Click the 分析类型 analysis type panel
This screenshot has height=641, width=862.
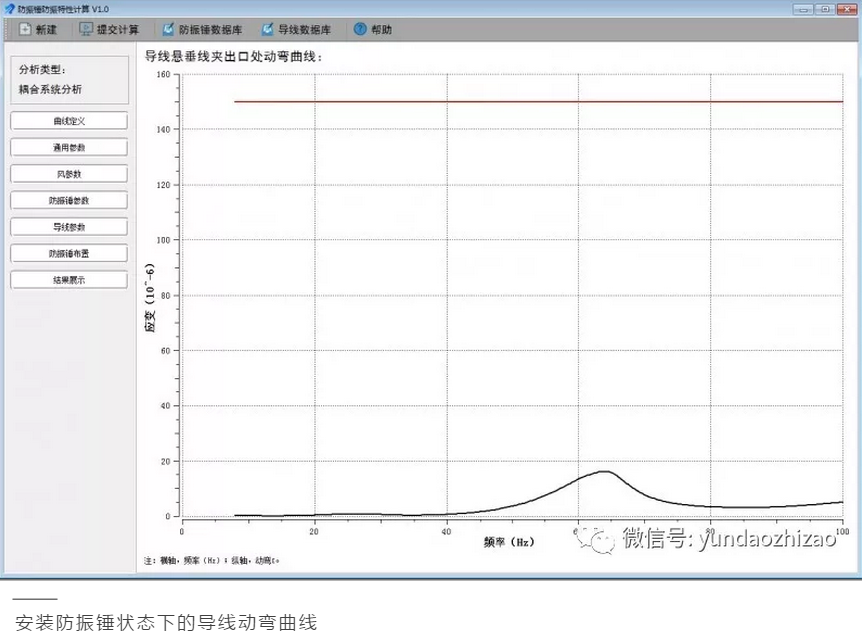coord(69,80)
